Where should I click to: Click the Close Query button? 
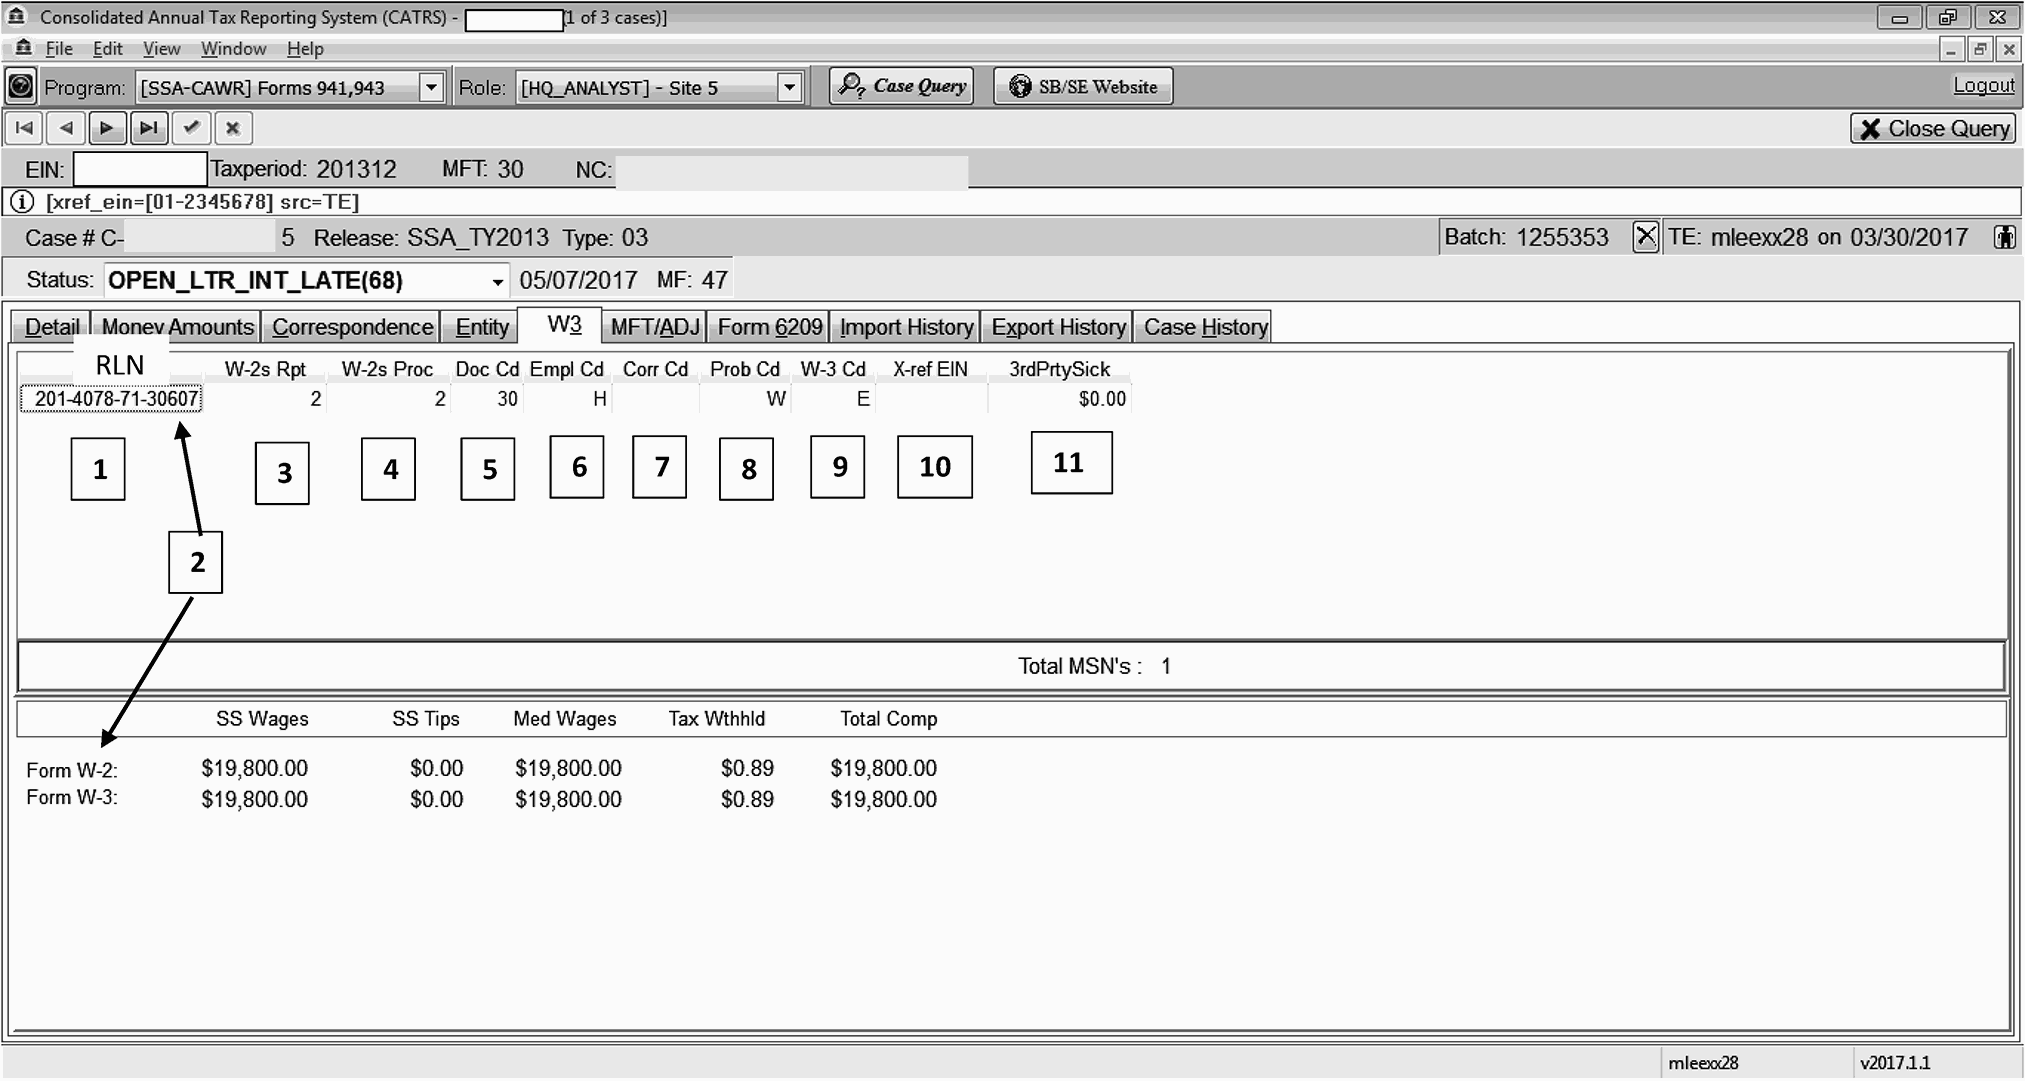pyautogui.click(x=1933, y=128)
